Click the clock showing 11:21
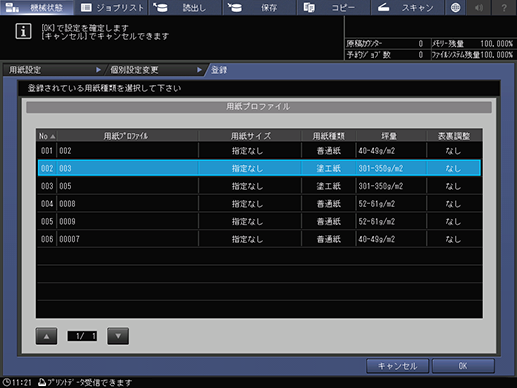517x388 pixels. click(x=17, y=383)
